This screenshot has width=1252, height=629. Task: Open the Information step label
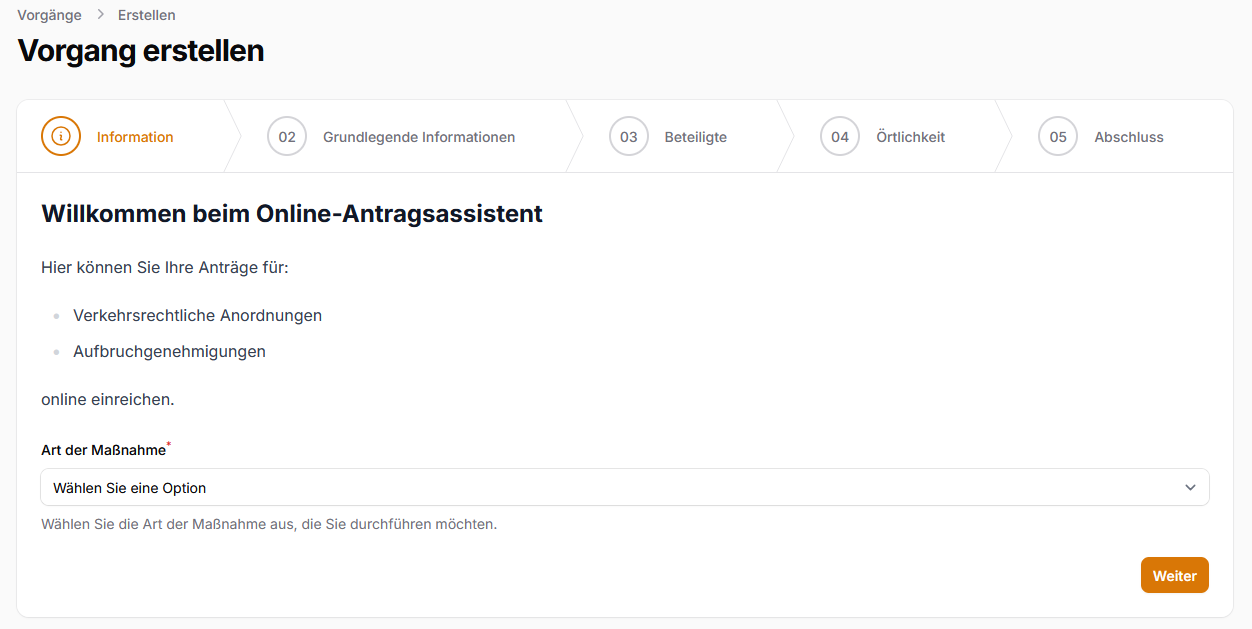[135, 137]
